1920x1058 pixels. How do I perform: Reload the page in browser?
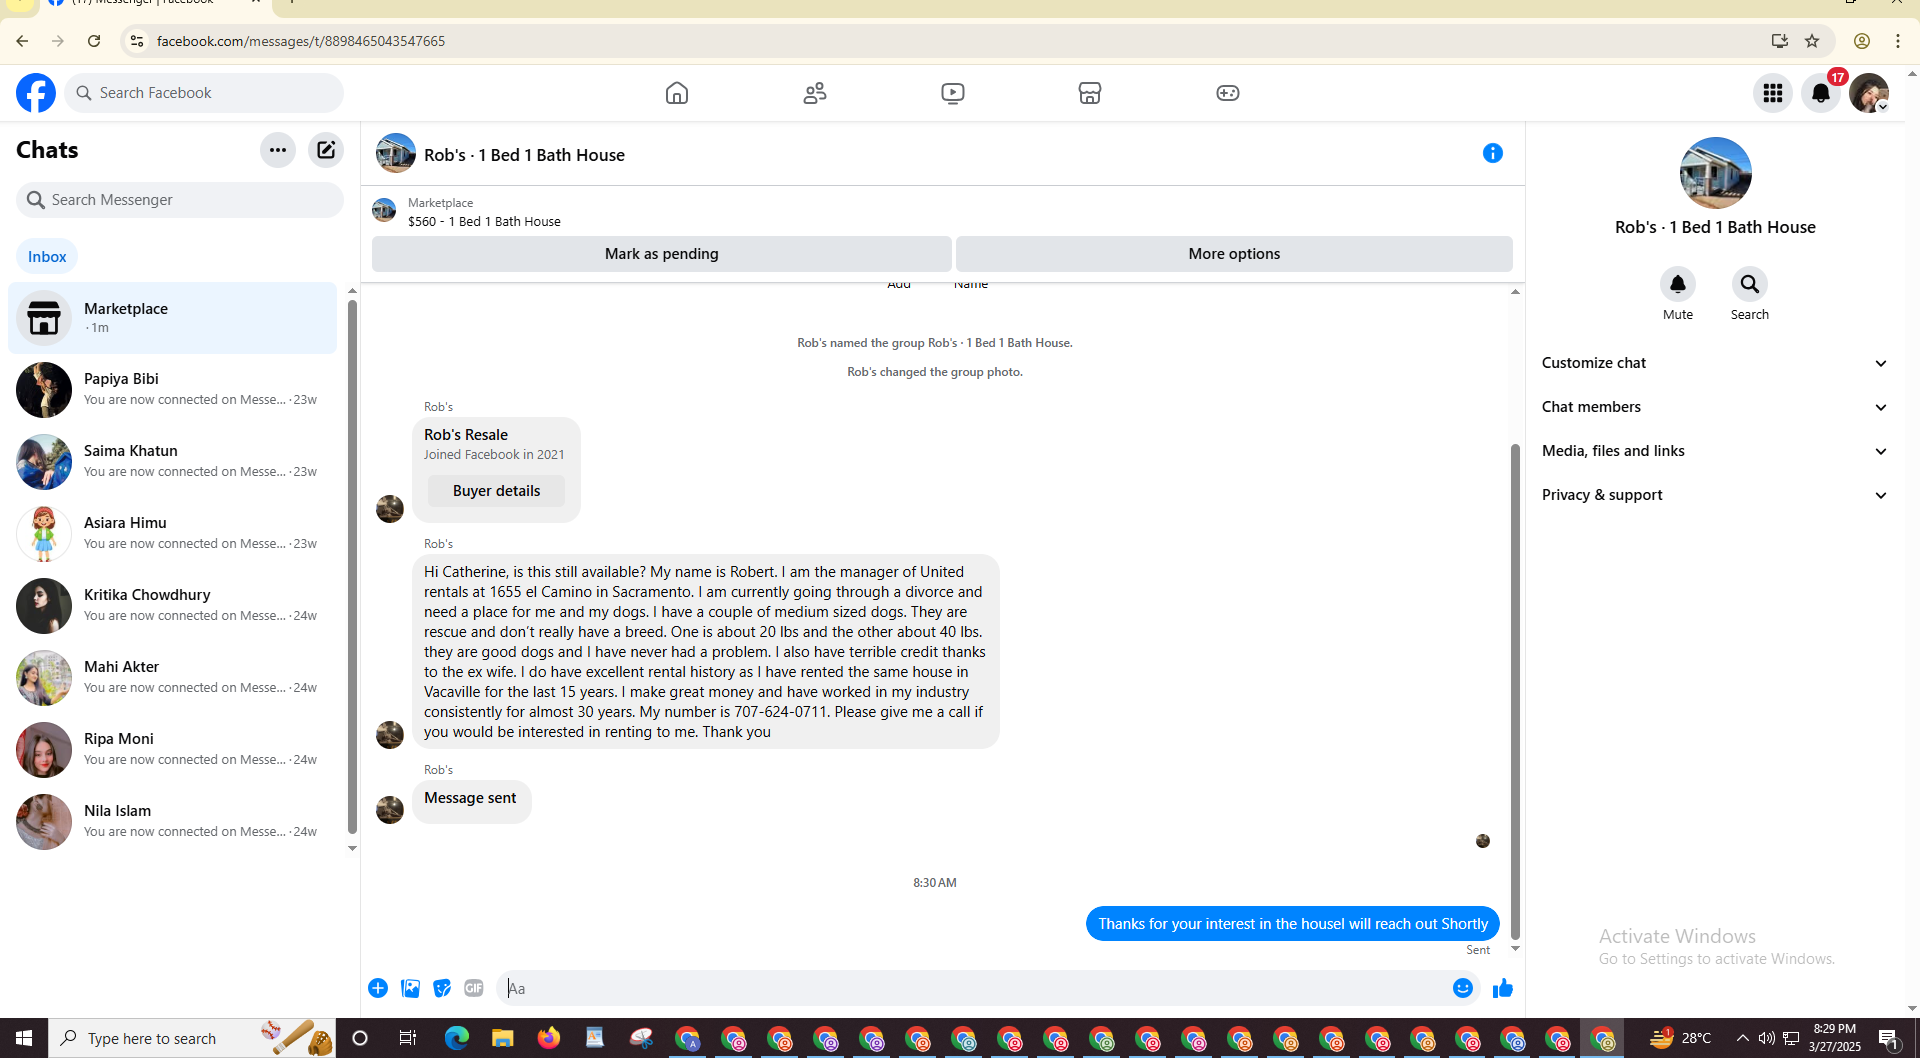coord(94,41)
